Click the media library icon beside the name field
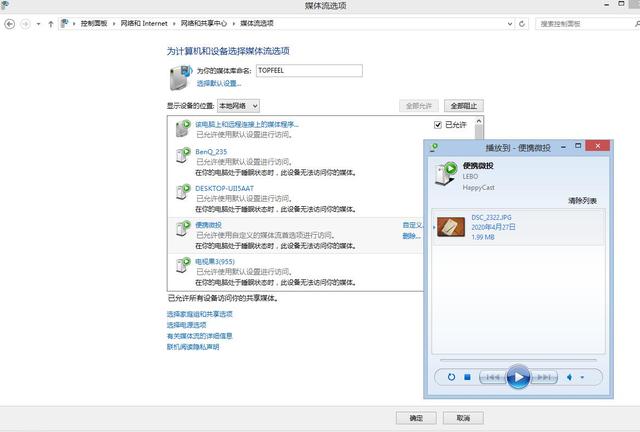640x432 pixels. coord(180,77)
